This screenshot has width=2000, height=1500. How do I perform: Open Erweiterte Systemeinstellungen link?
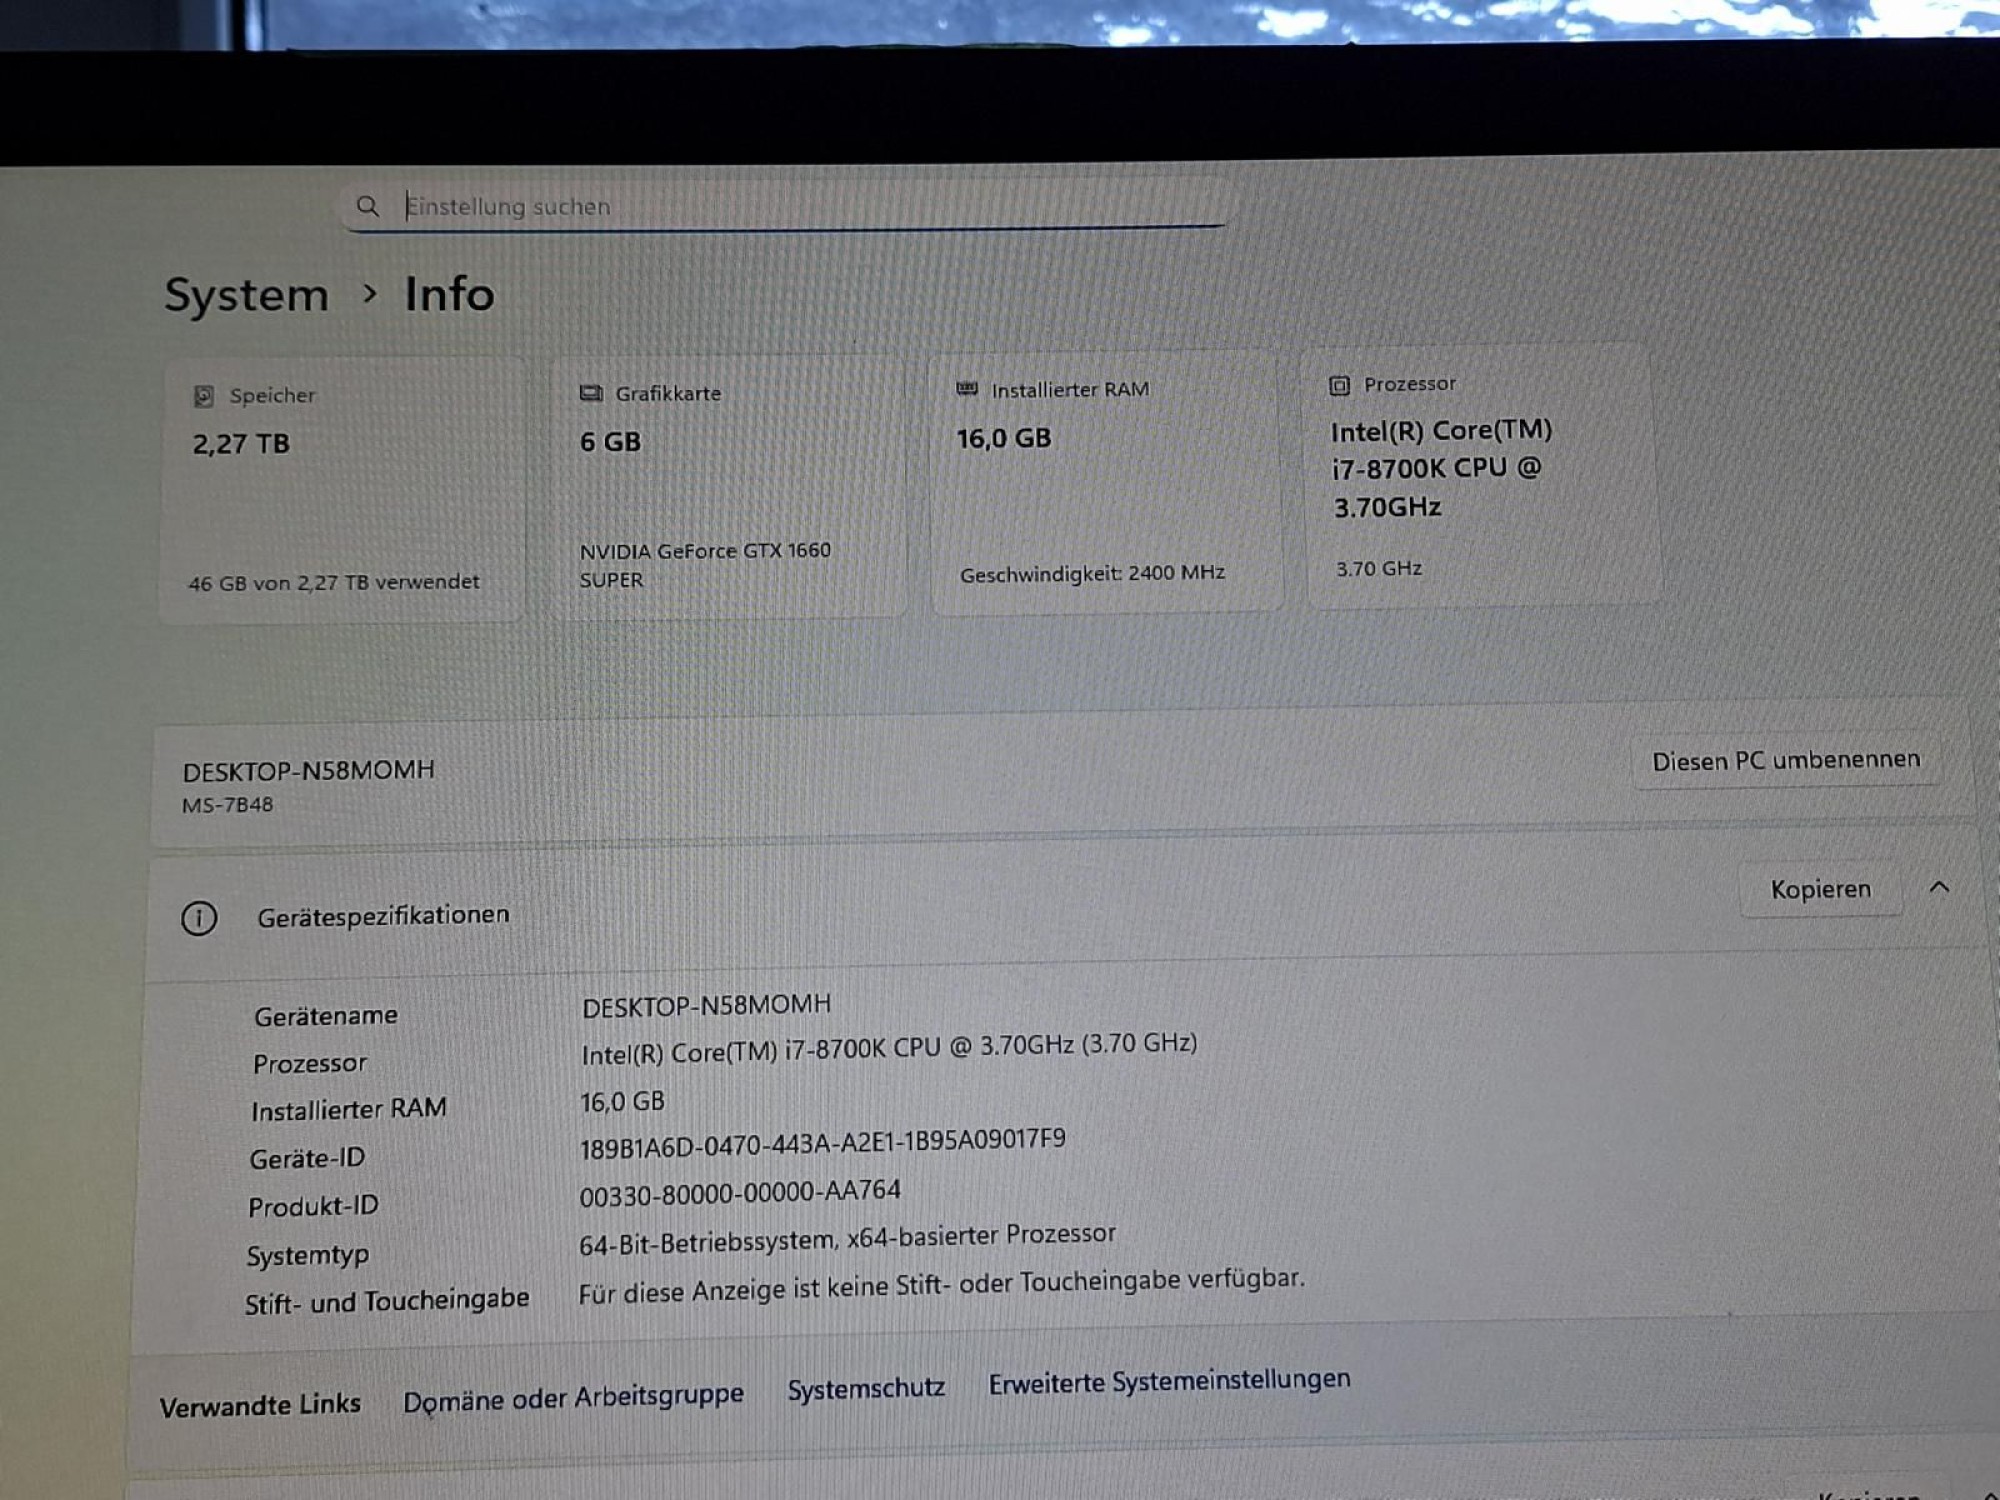(1169, 1381)
